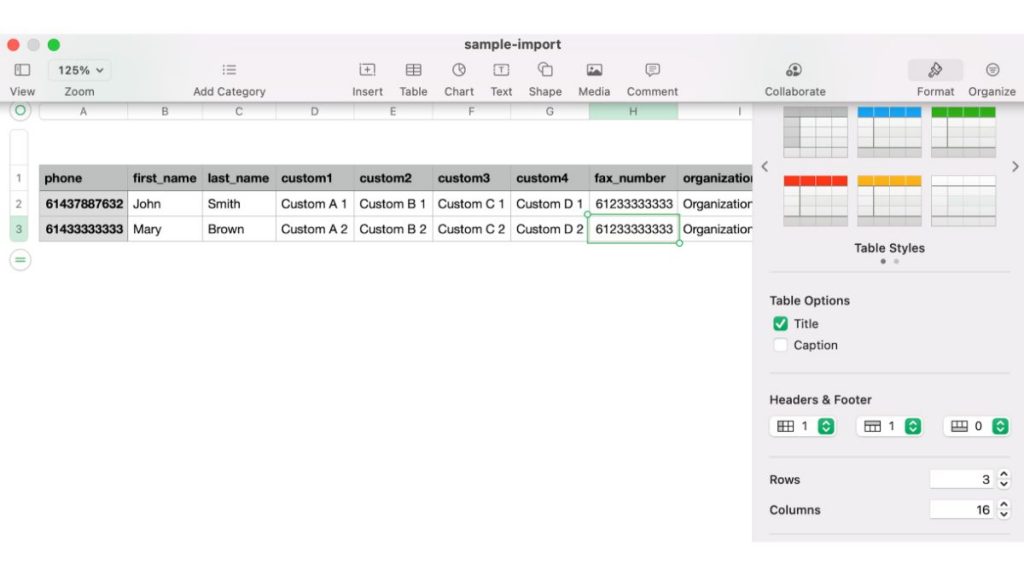Add a new Table from toolbar
The width and height of the screenshot is (1024, 576).
click(413, 70)
